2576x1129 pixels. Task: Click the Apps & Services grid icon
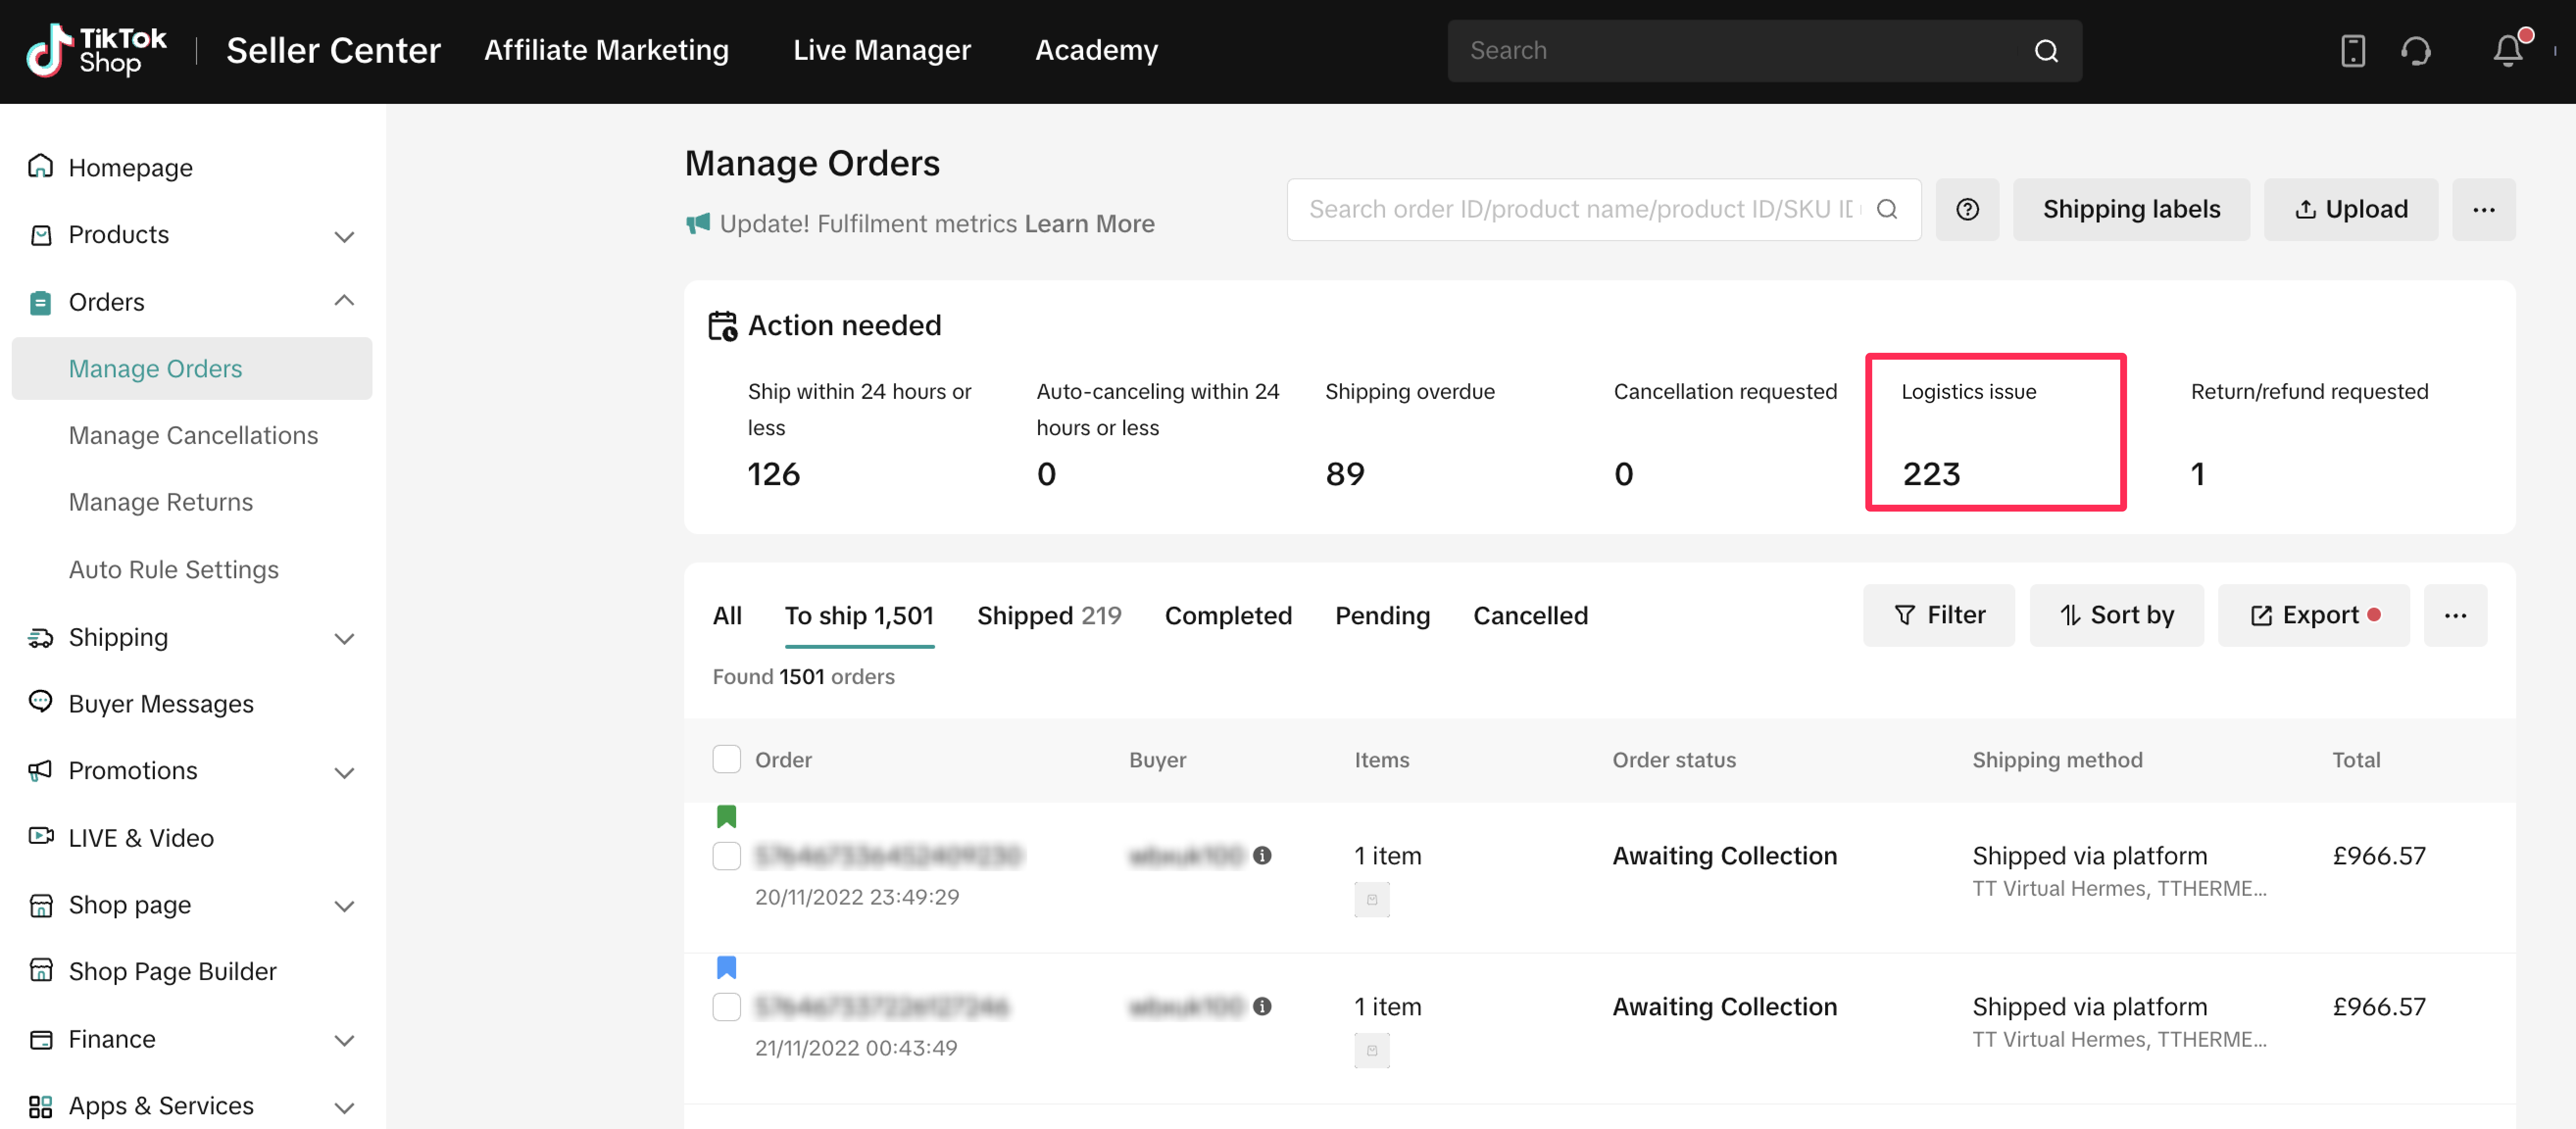[x=40, y=1106]
